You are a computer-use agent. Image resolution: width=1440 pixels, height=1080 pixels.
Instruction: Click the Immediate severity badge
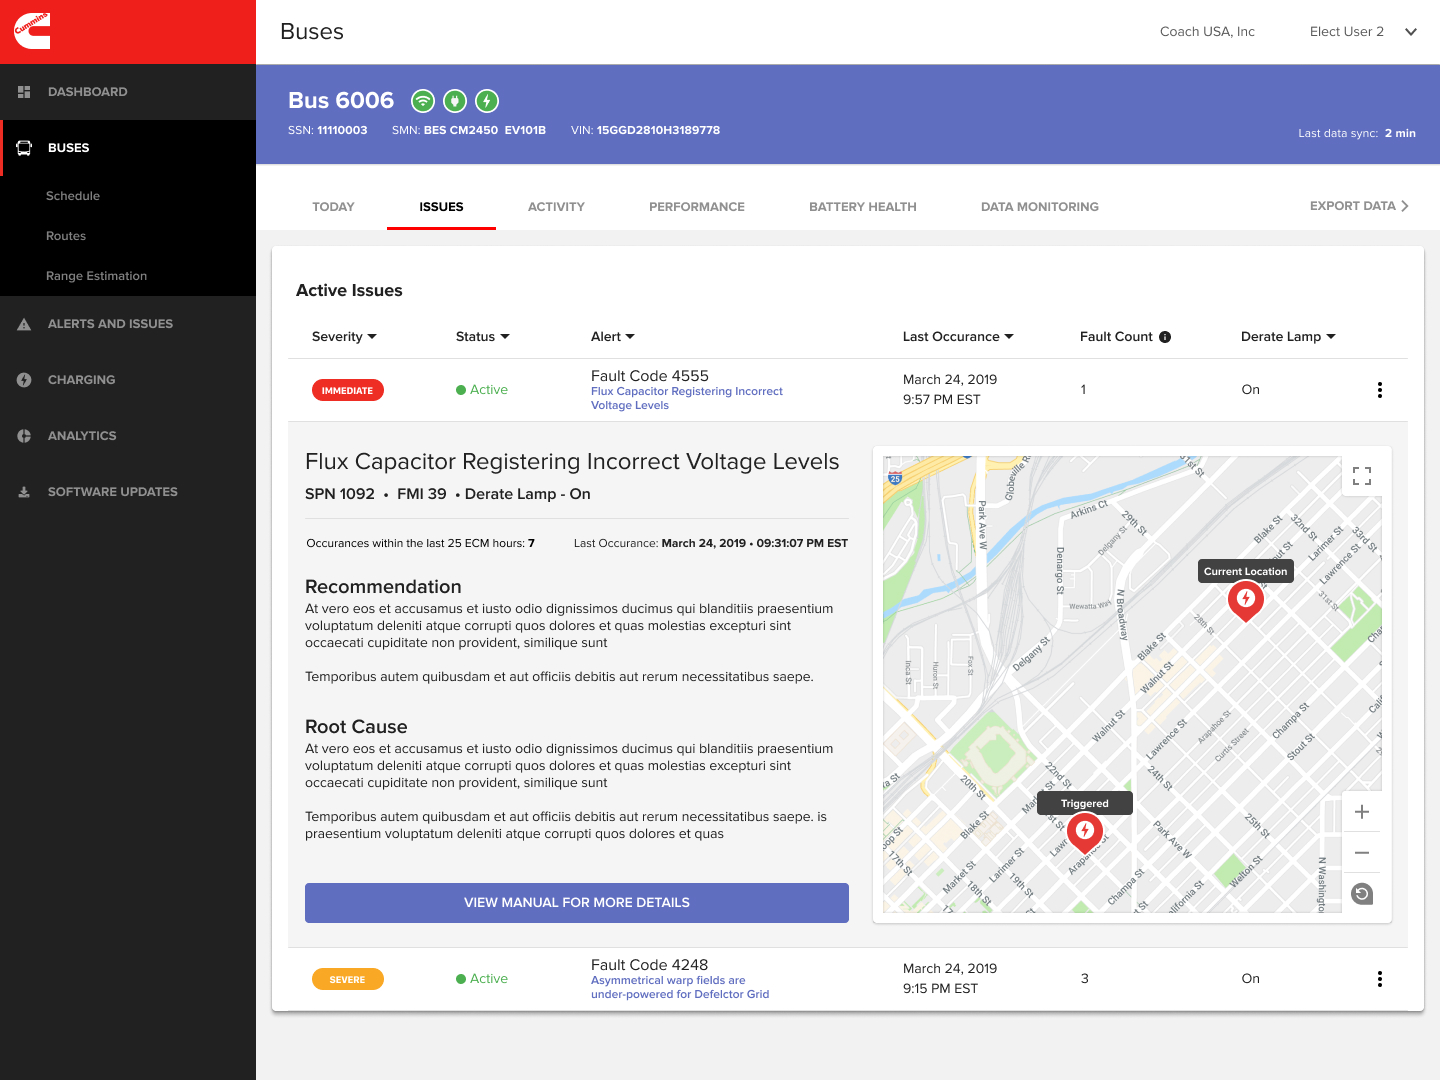[x=348, y=390]
